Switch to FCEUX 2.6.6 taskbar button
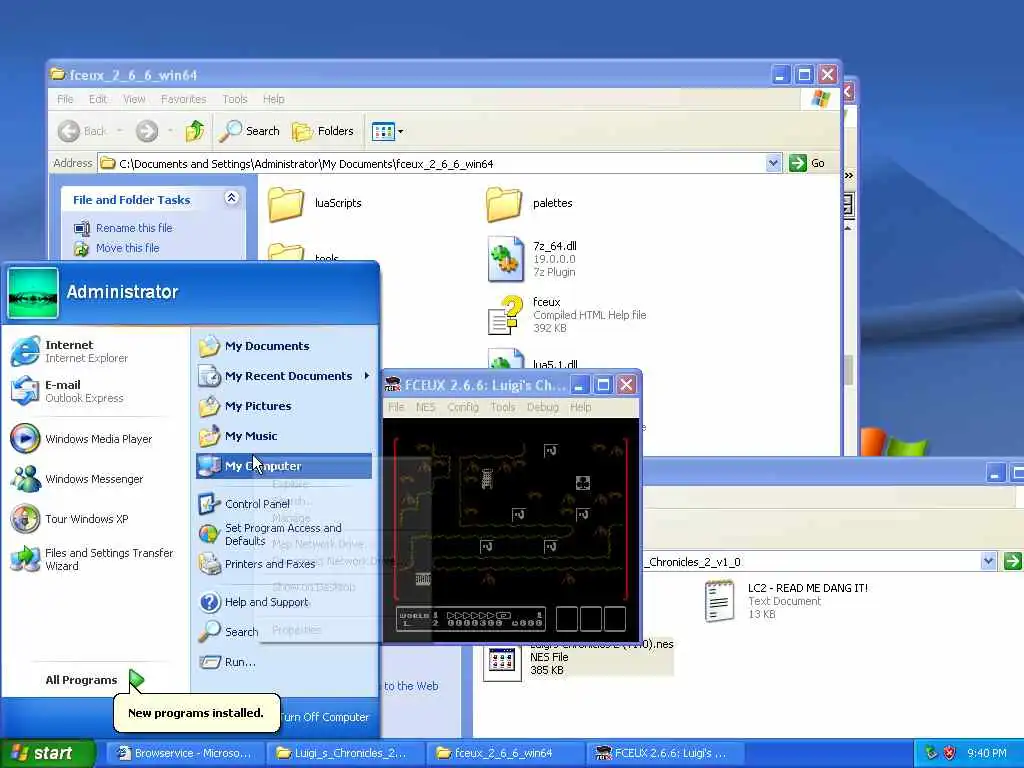 click(665, 753)
